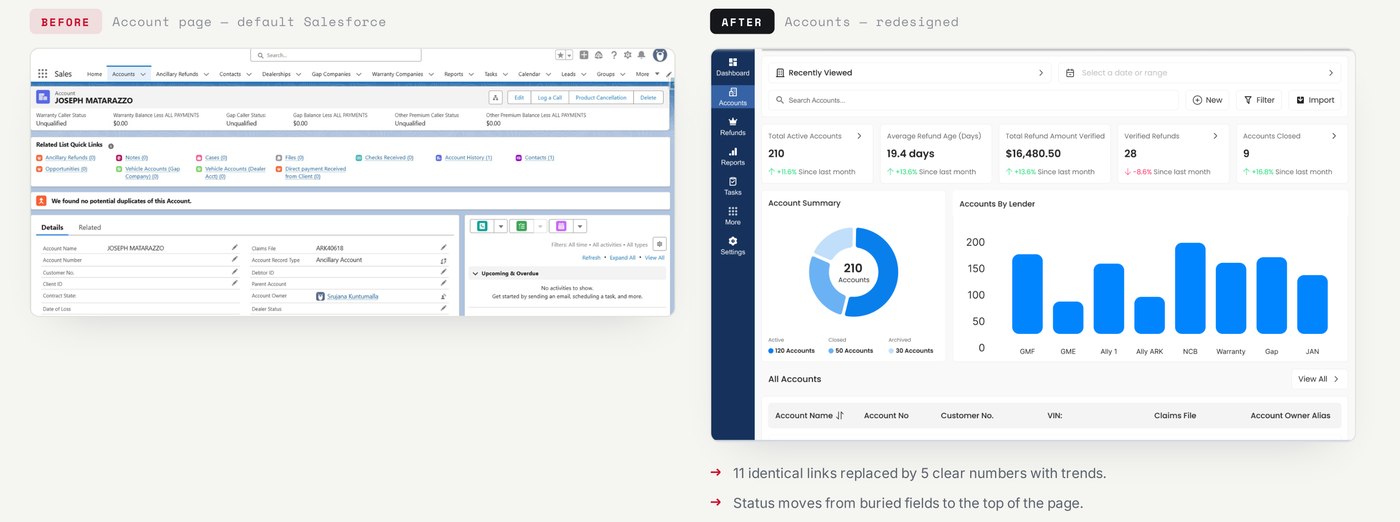
Task: Open Dashboard in redesigned sidebar
Action: [733, 66]
